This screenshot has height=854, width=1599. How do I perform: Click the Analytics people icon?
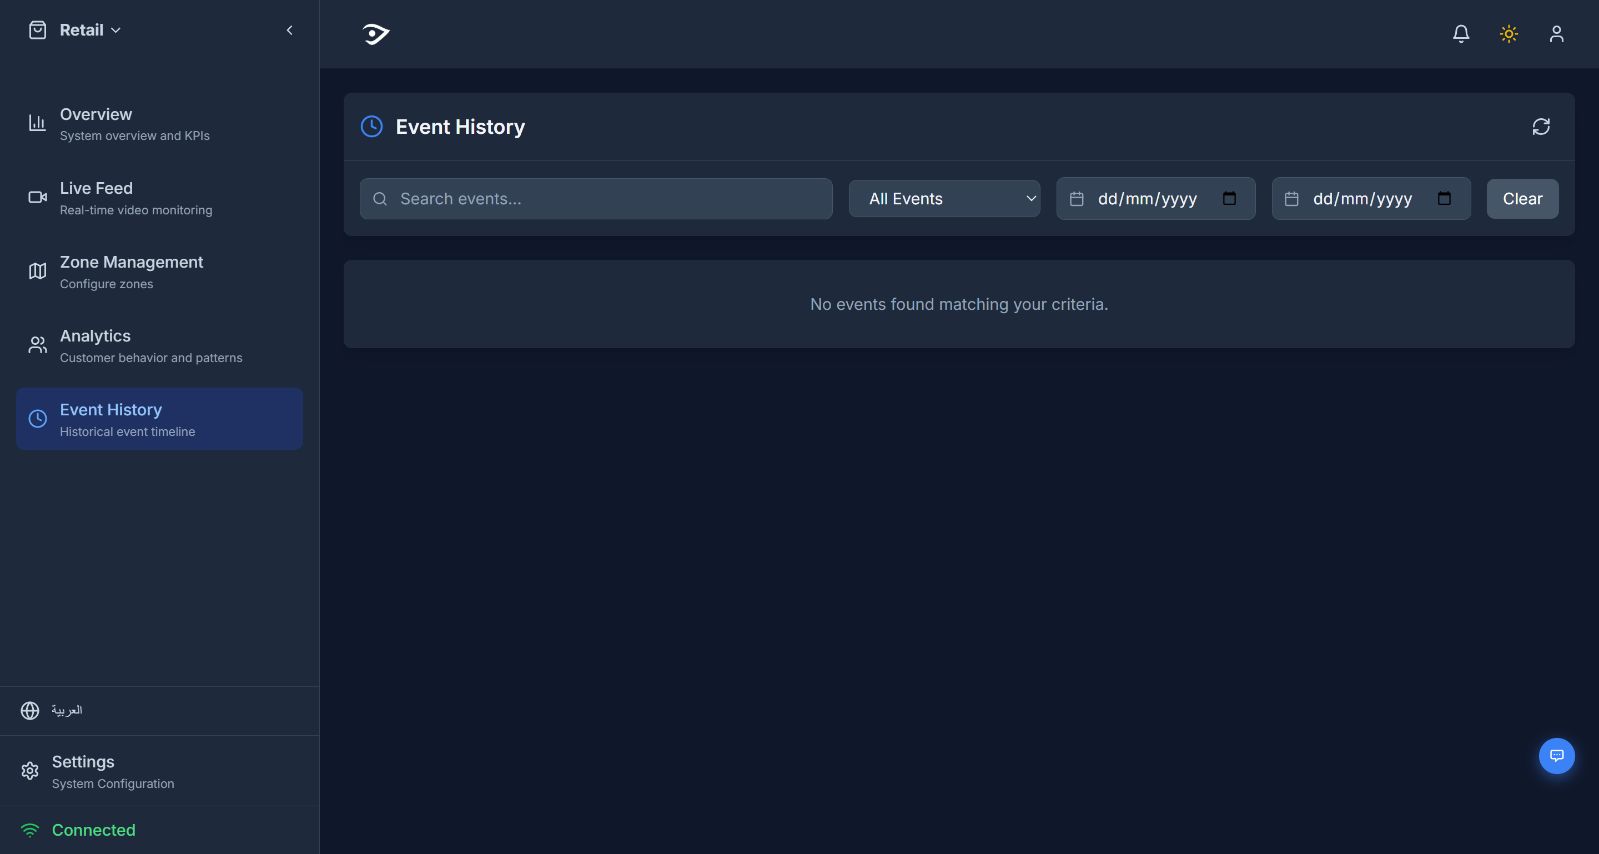[x=37, y=345]
